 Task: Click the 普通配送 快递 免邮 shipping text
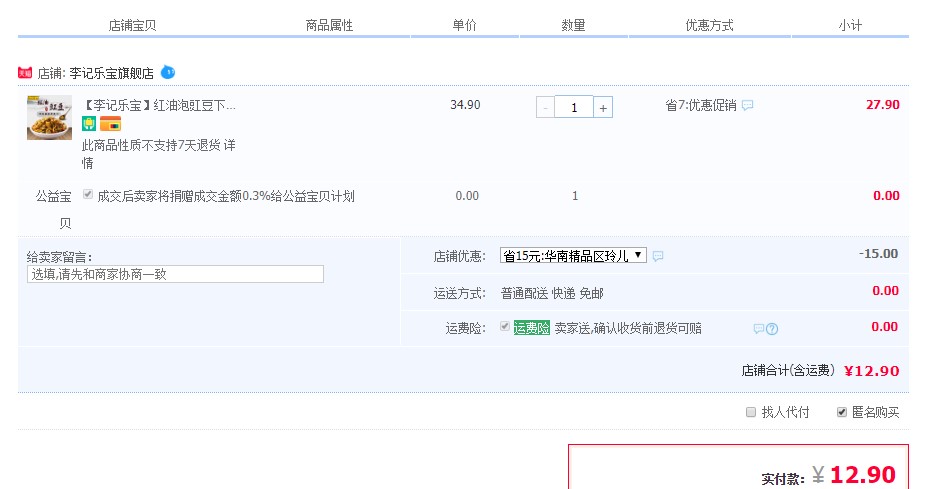[552, 293]
